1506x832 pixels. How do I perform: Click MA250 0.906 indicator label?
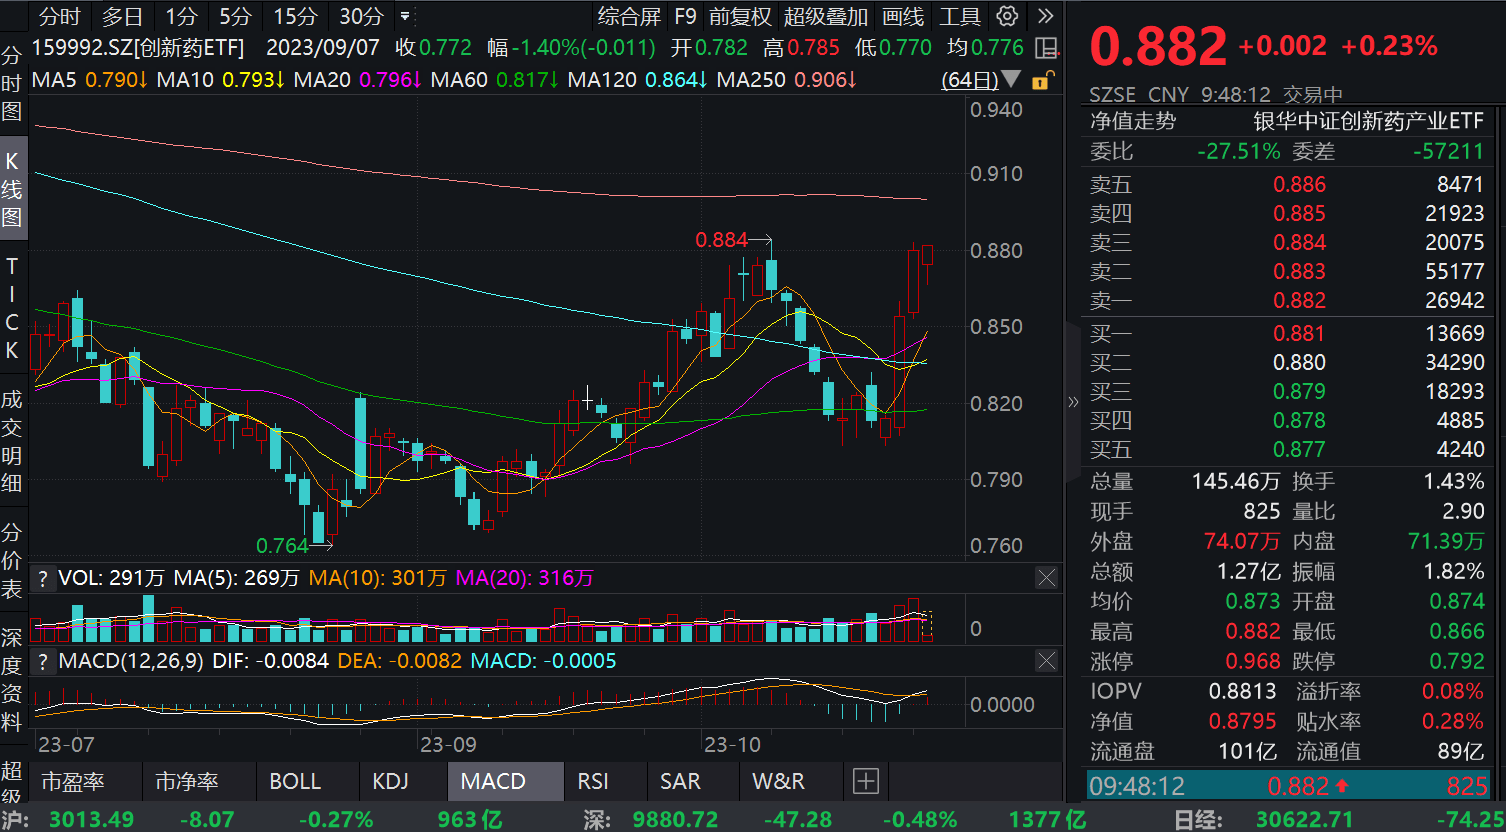787,80
